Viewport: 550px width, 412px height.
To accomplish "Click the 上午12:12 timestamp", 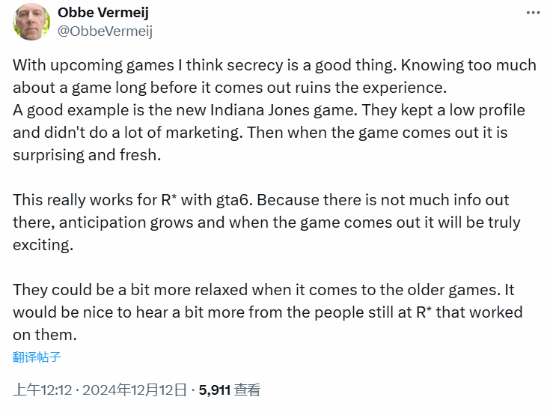I will [x=42, y=390].
